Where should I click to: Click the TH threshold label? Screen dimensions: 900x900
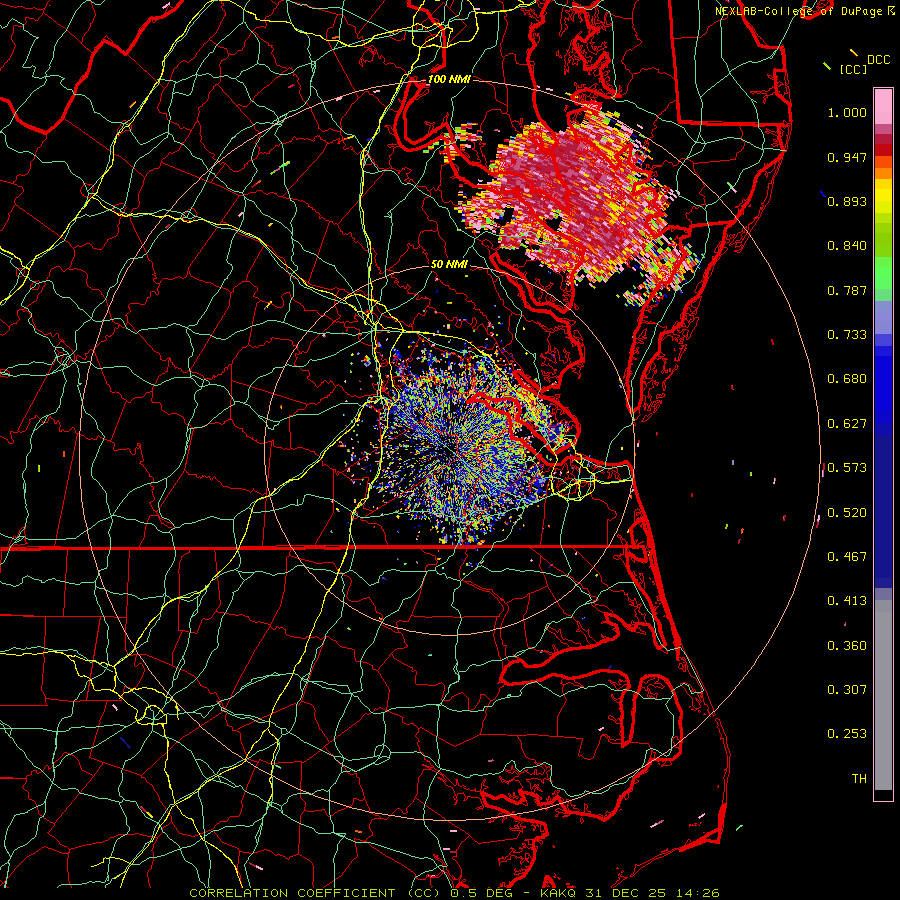click(859, 779)
